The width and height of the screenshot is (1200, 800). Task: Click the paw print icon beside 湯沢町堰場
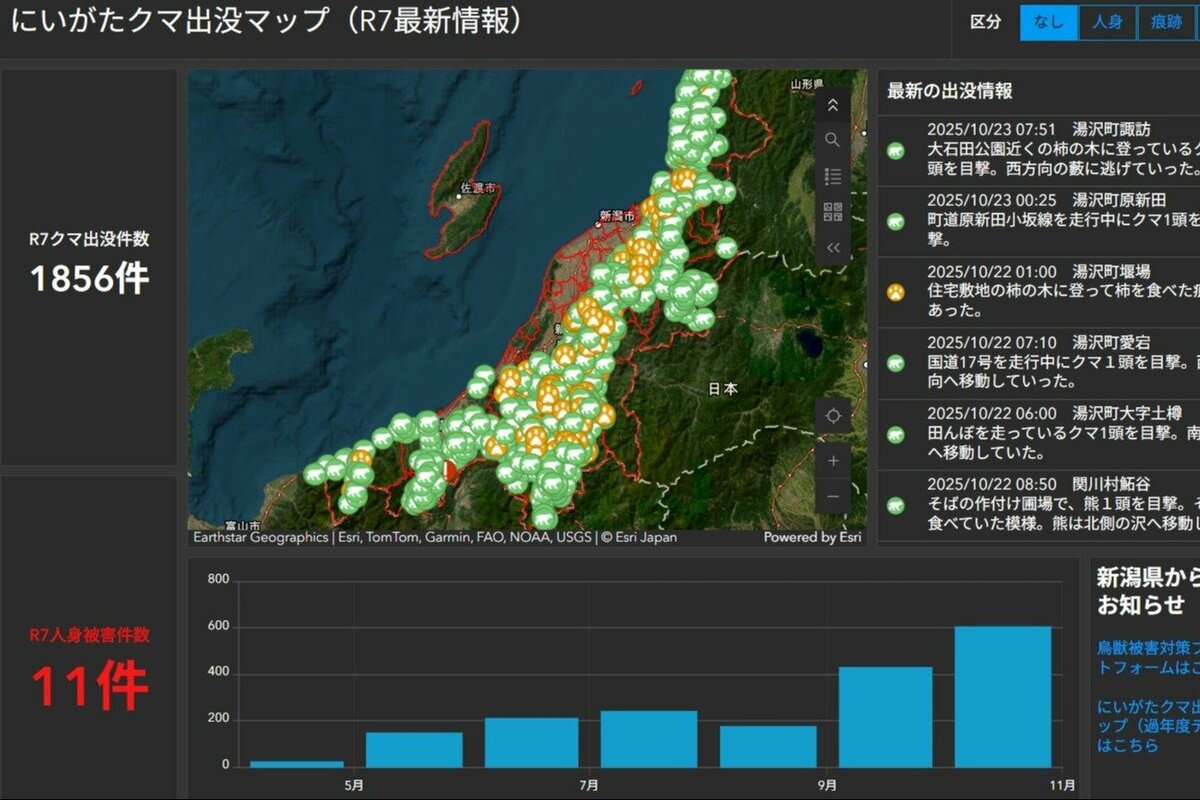pos(896,292)
